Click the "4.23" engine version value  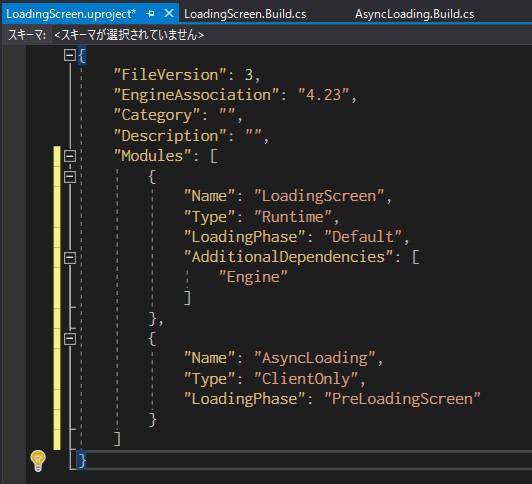tap(323, 95)
